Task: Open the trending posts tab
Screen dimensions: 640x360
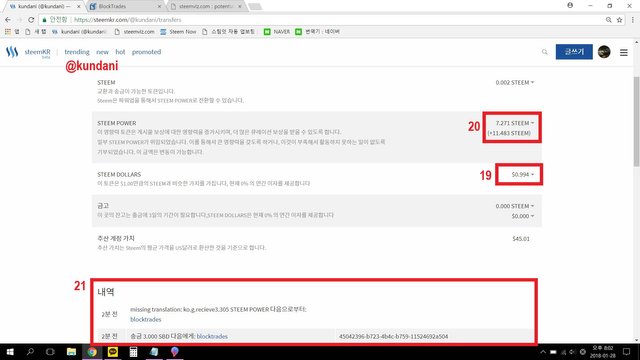Action: tap(77, 52)
